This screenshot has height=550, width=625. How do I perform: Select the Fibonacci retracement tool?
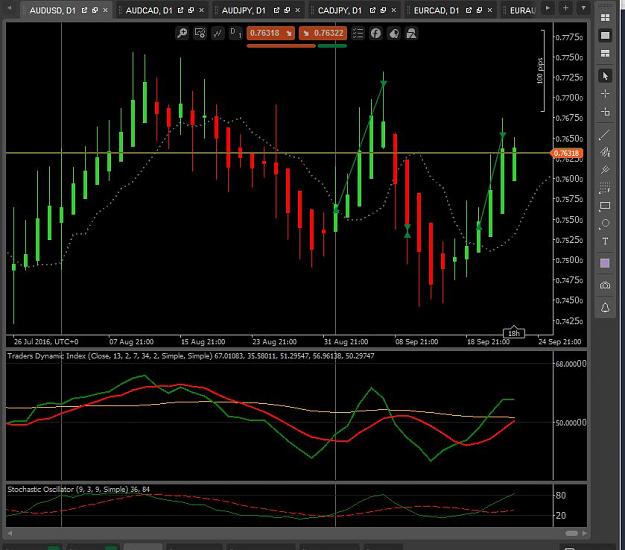[x=605, y=188]
